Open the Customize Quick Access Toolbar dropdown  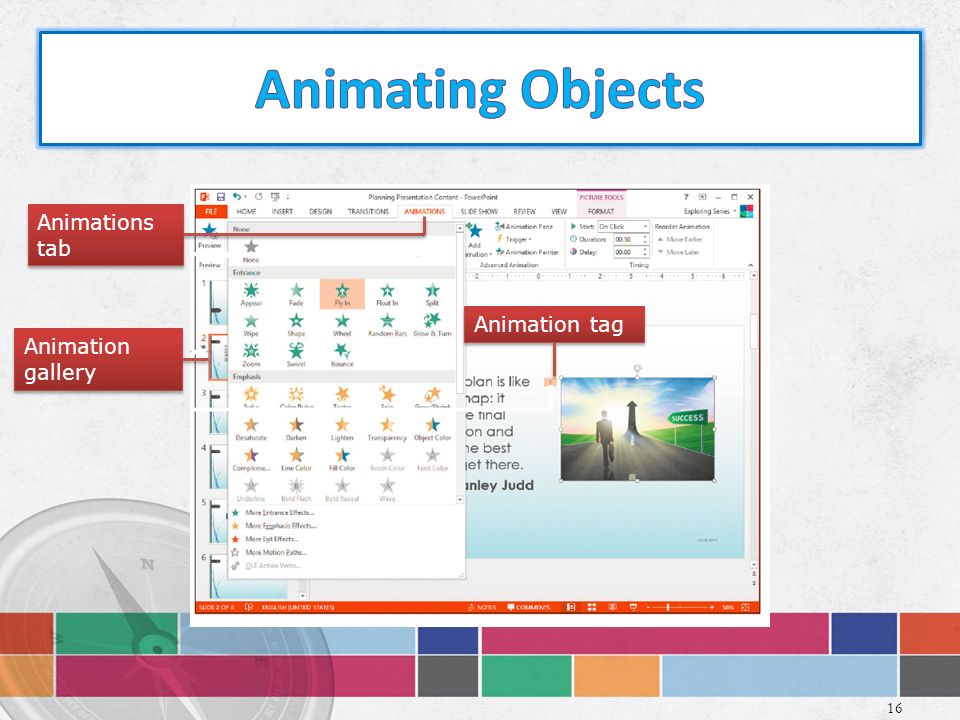[288, 197]
